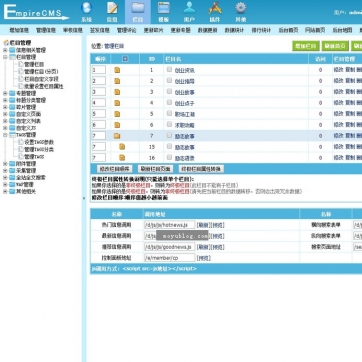The width and height of the screenshot is (362, 362).
Task: Tick the checkbox in the ID 2 row
Action: 169,80
